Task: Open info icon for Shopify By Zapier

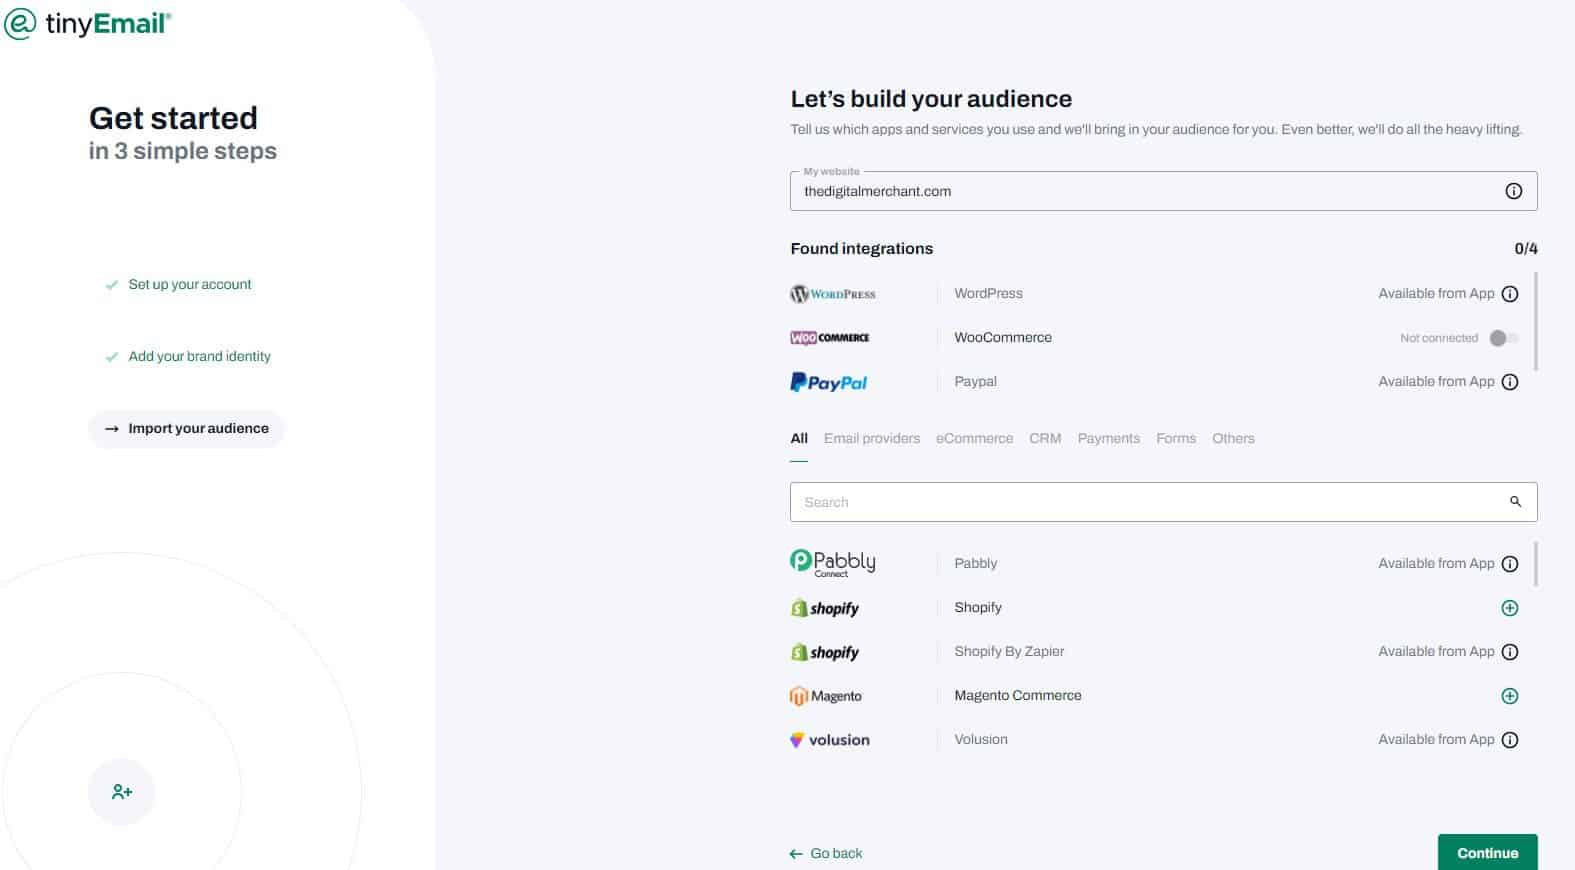Action: pos(1510,652)
